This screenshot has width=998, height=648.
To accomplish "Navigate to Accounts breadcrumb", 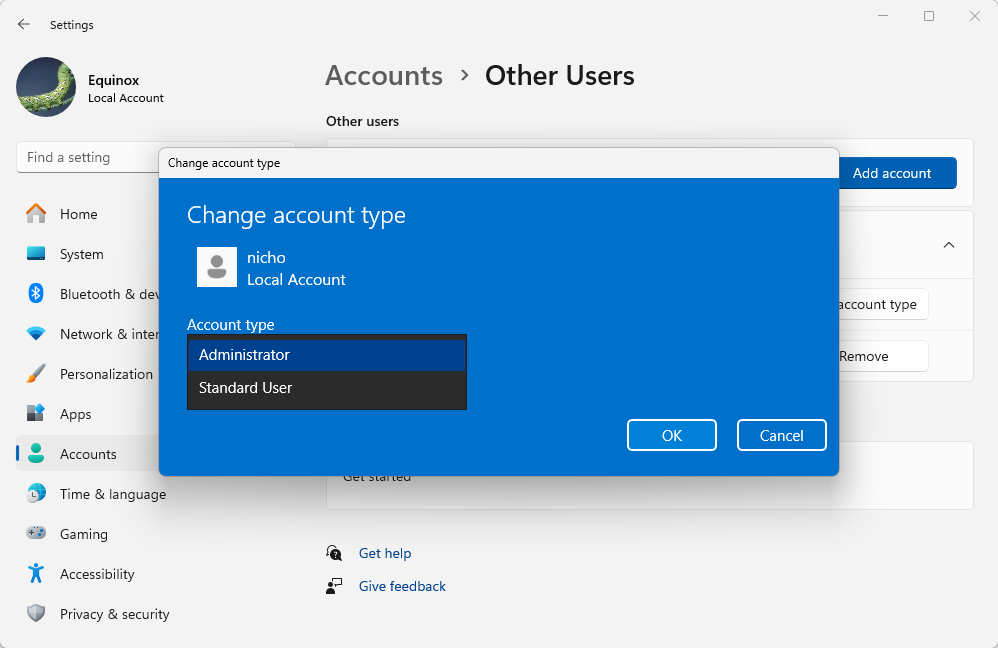I will [x=384, y=76].
